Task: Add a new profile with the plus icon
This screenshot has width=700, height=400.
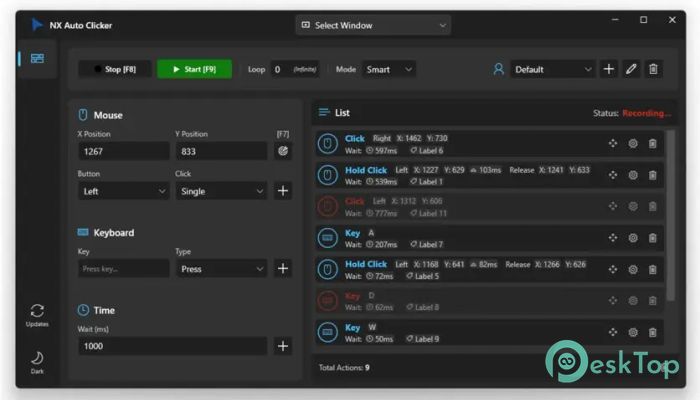Action: (608, 69)
